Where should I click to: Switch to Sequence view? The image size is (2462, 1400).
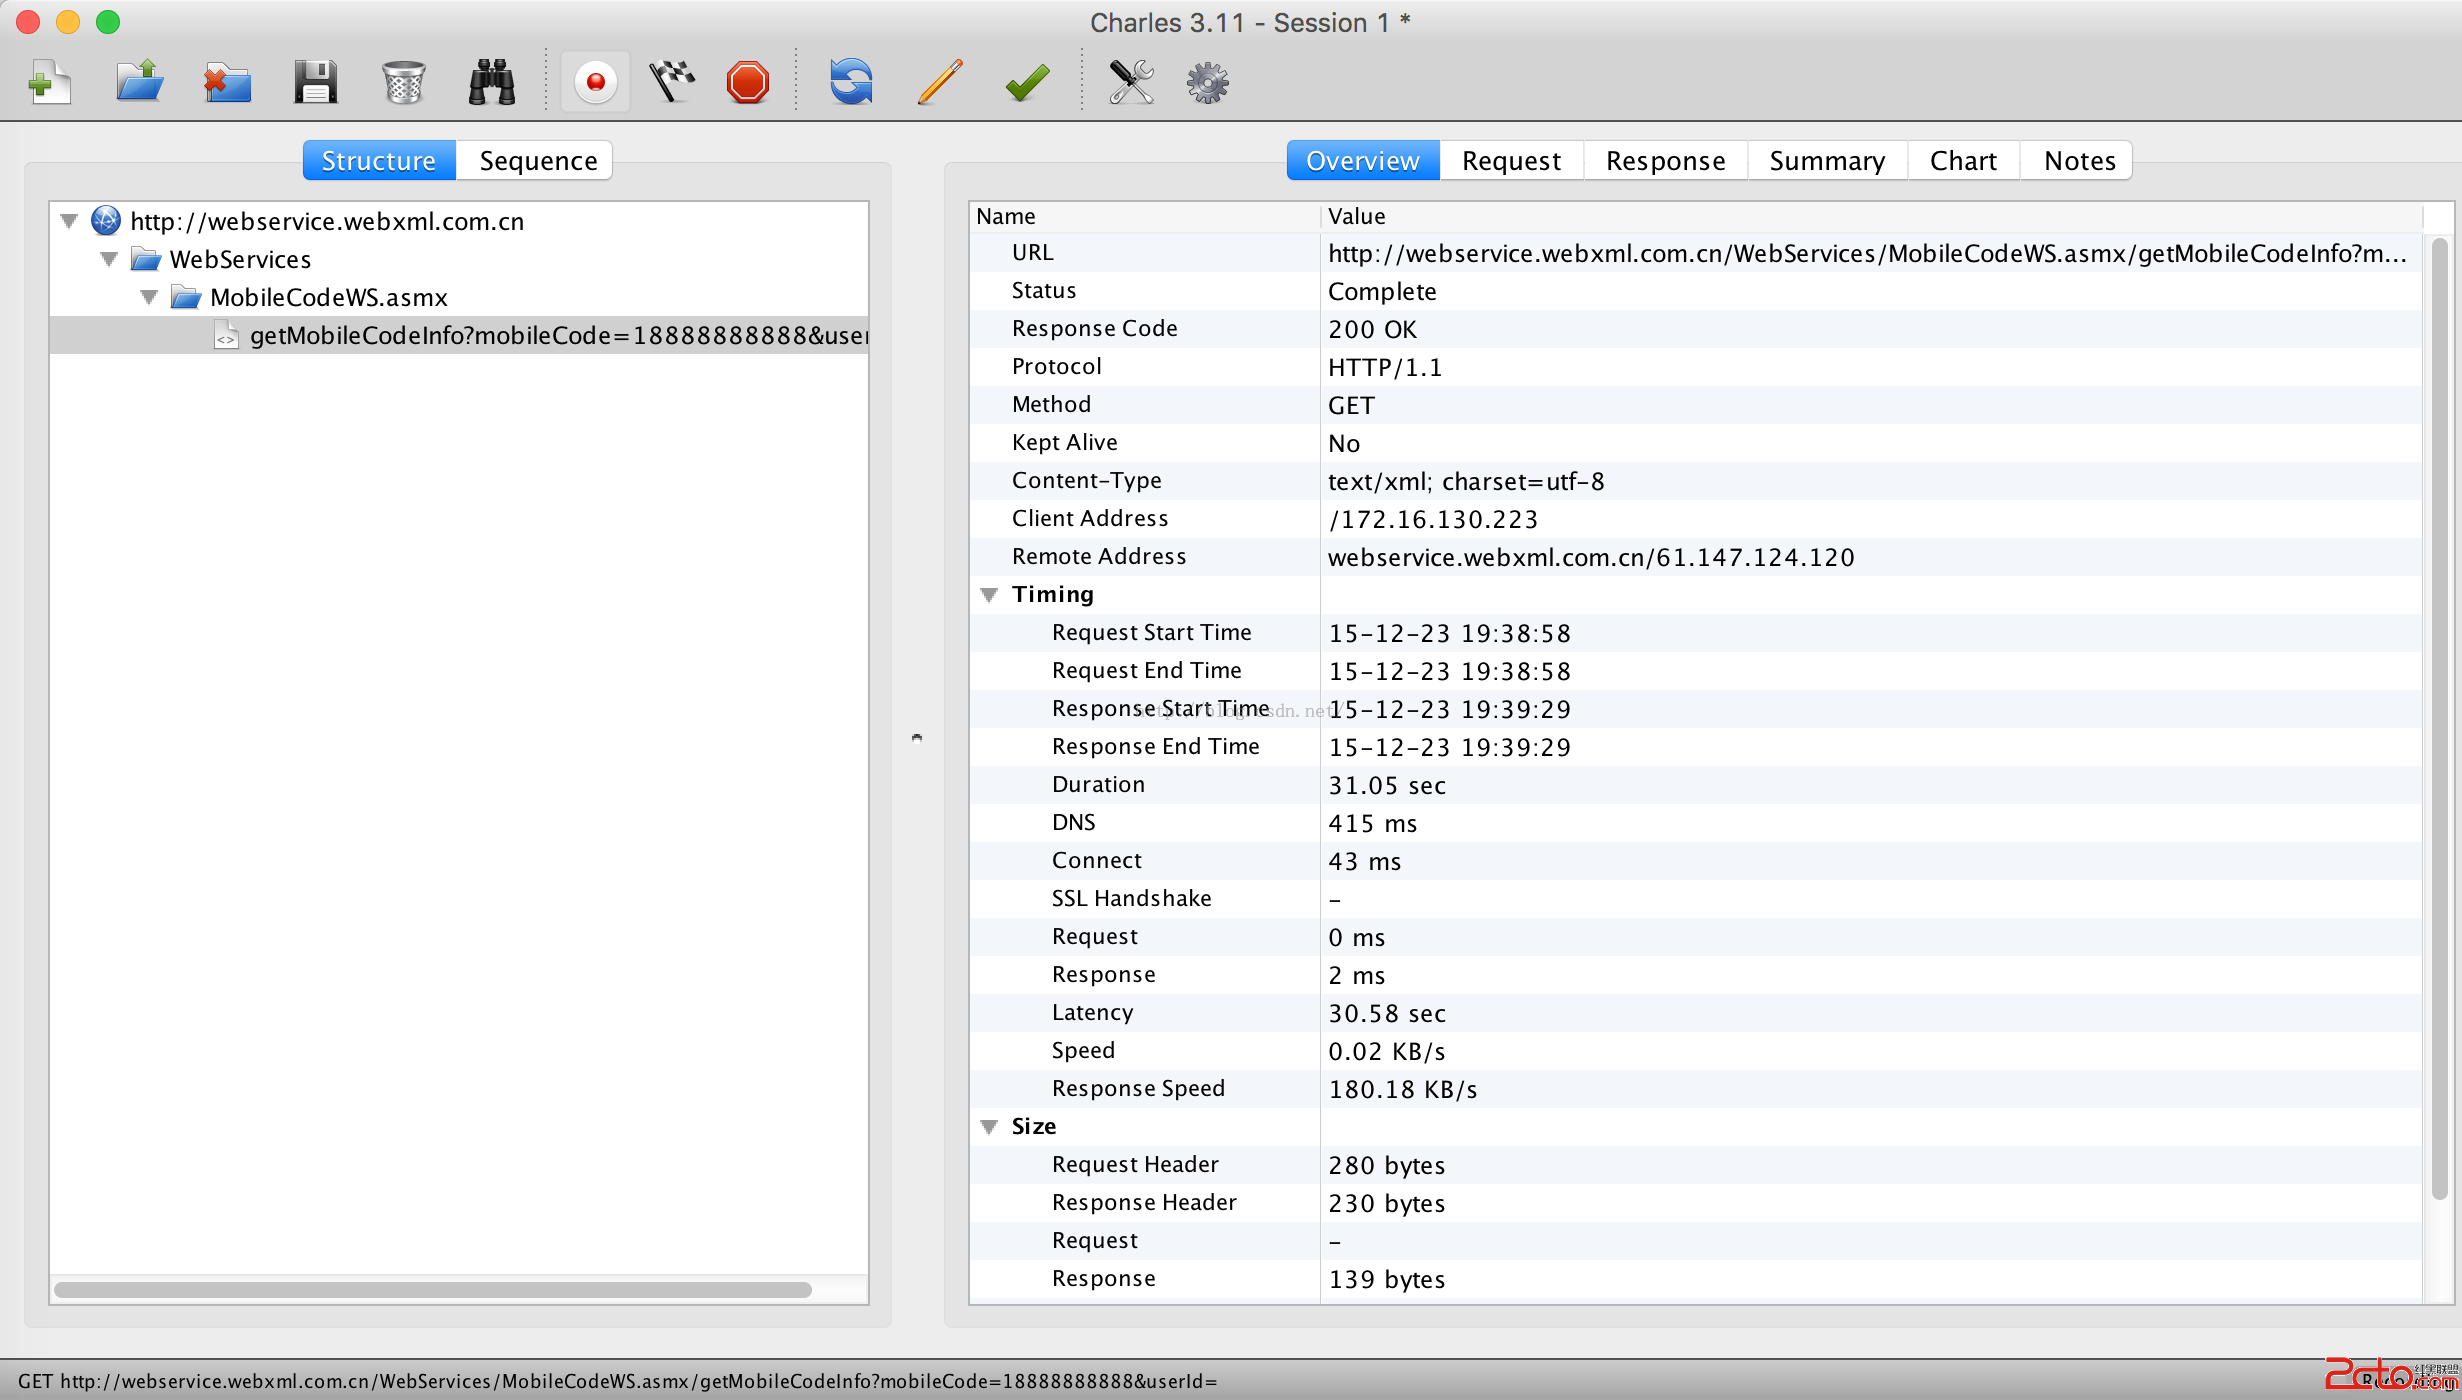[537, 161]
